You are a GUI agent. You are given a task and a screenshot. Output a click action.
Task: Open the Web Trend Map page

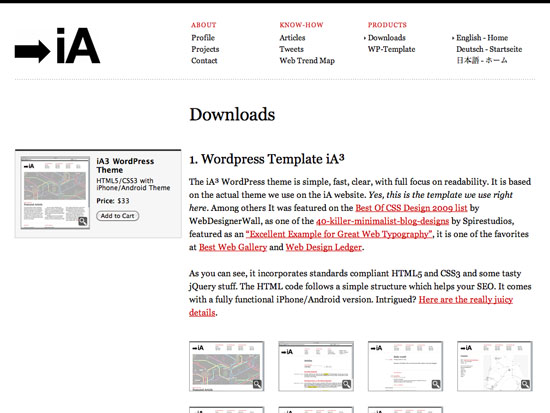point(307,61)
